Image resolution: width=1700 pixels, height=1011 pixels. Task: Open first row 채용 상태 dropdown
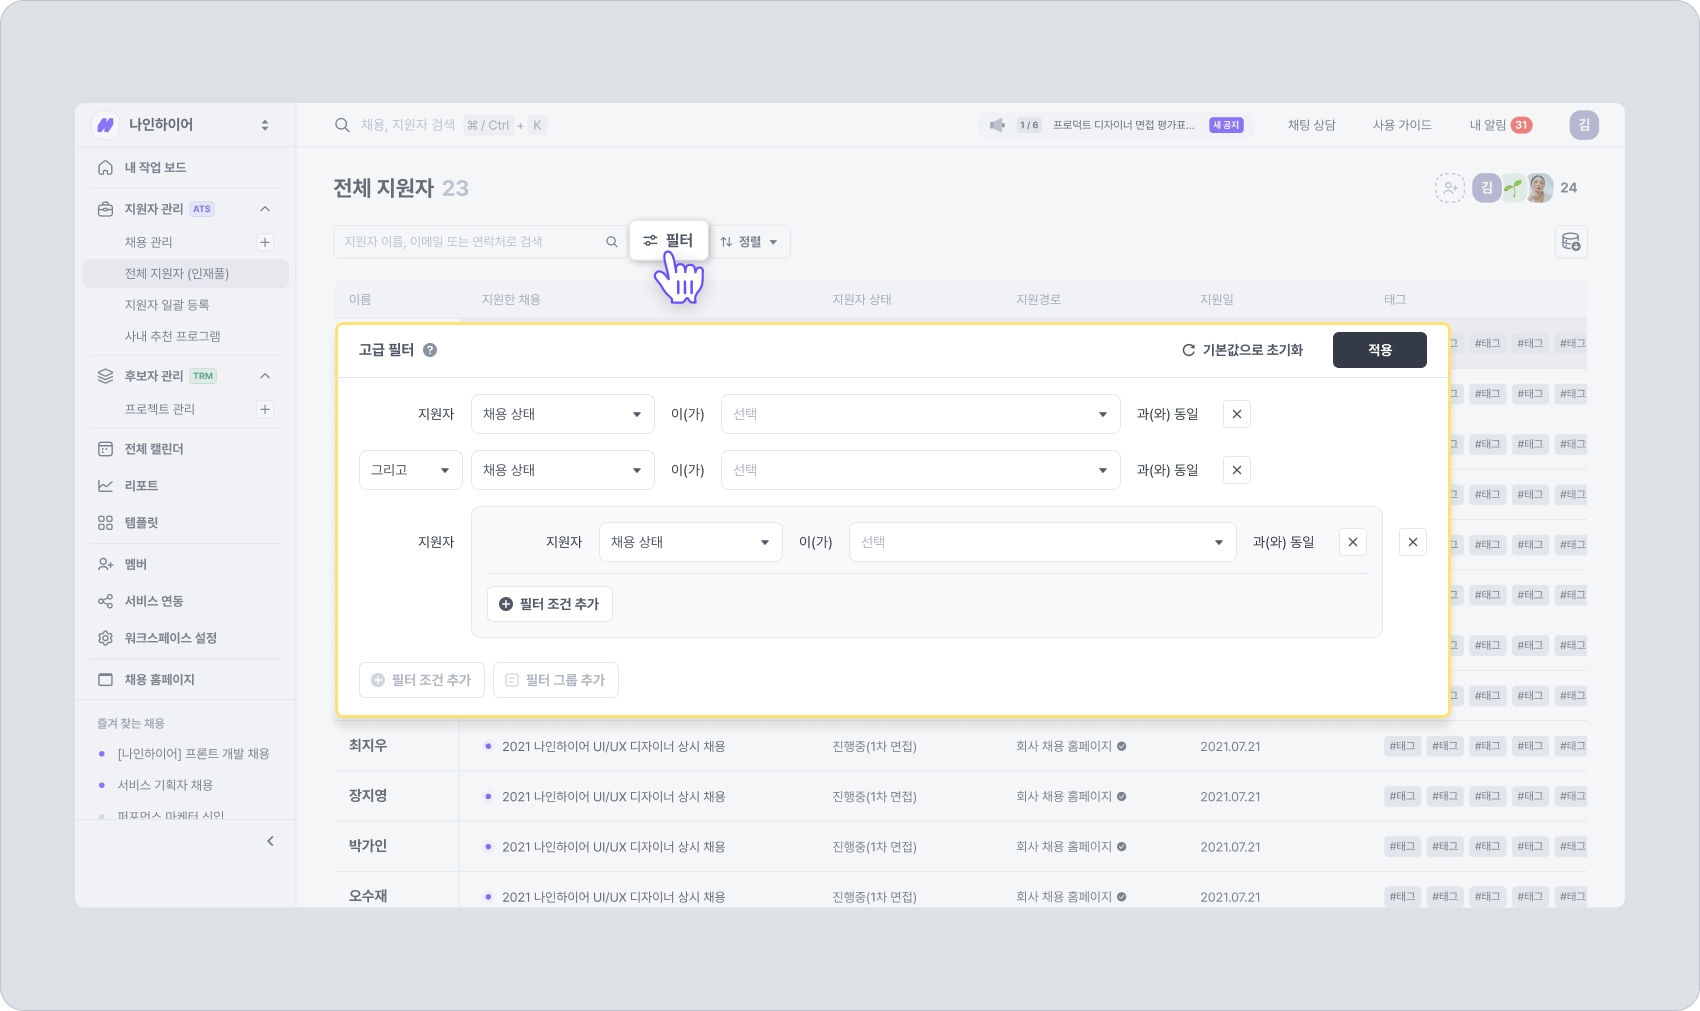point(563,414)
